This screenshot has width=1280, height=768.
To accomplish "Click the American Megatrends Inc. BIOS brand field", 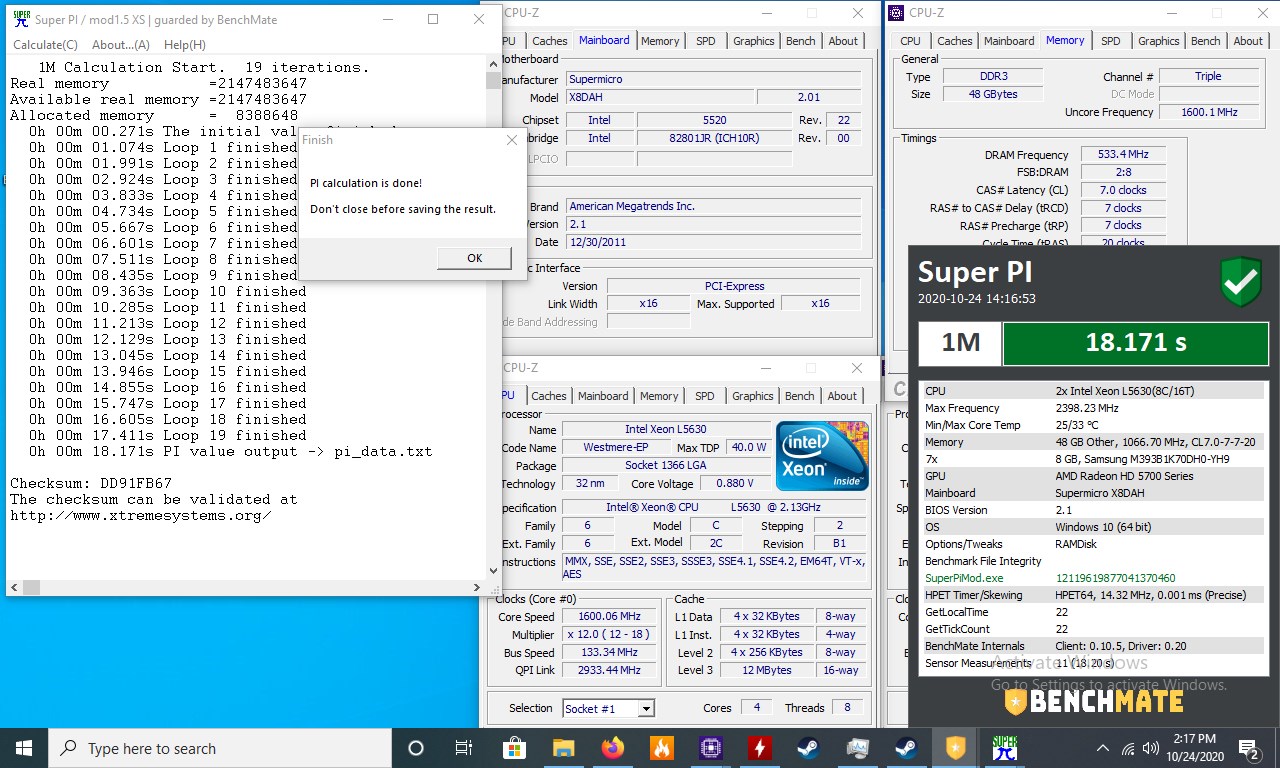I will click(713, 206).
